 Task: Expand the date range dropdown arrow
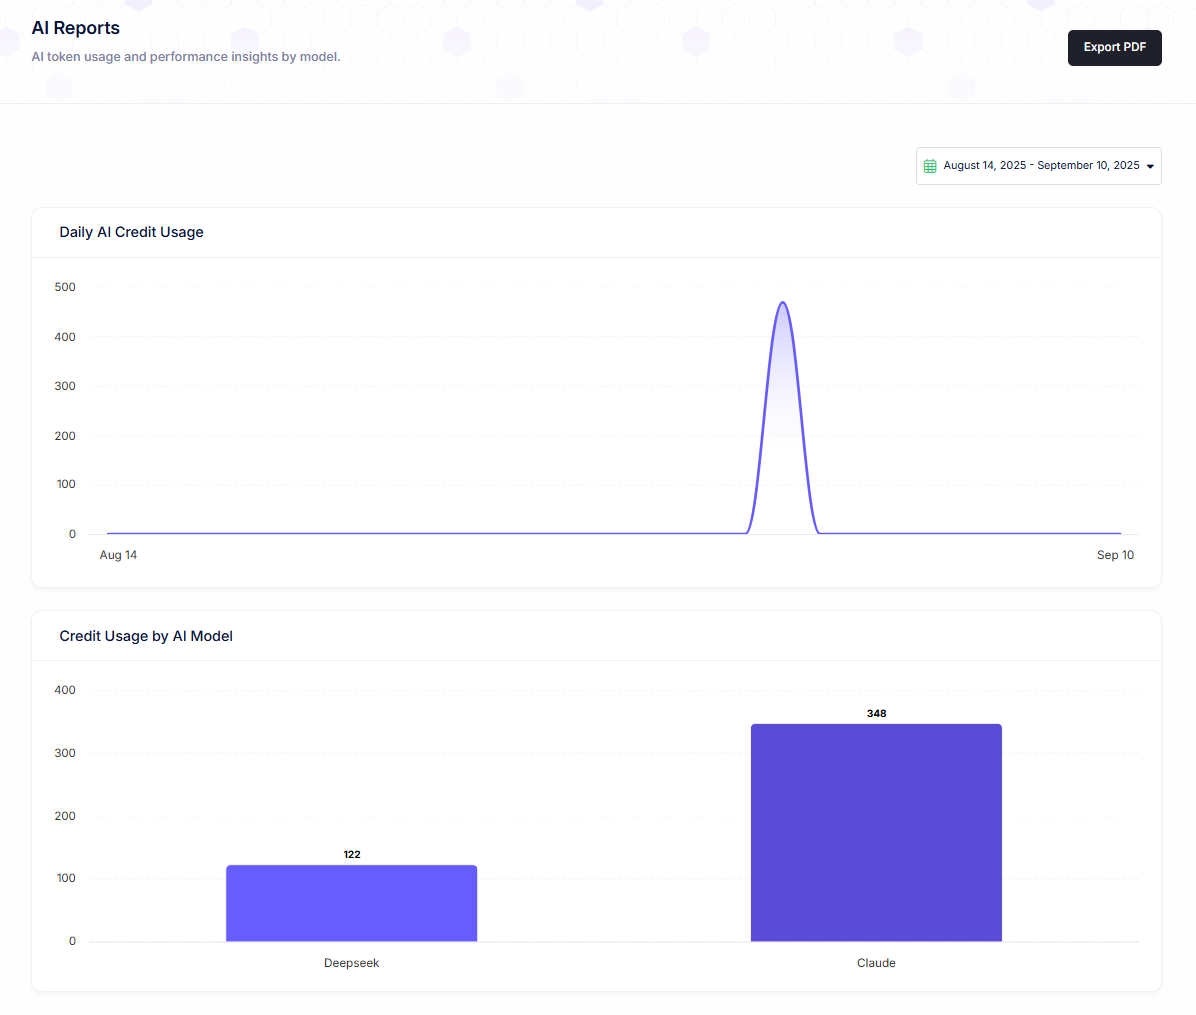coord(1150,167)
